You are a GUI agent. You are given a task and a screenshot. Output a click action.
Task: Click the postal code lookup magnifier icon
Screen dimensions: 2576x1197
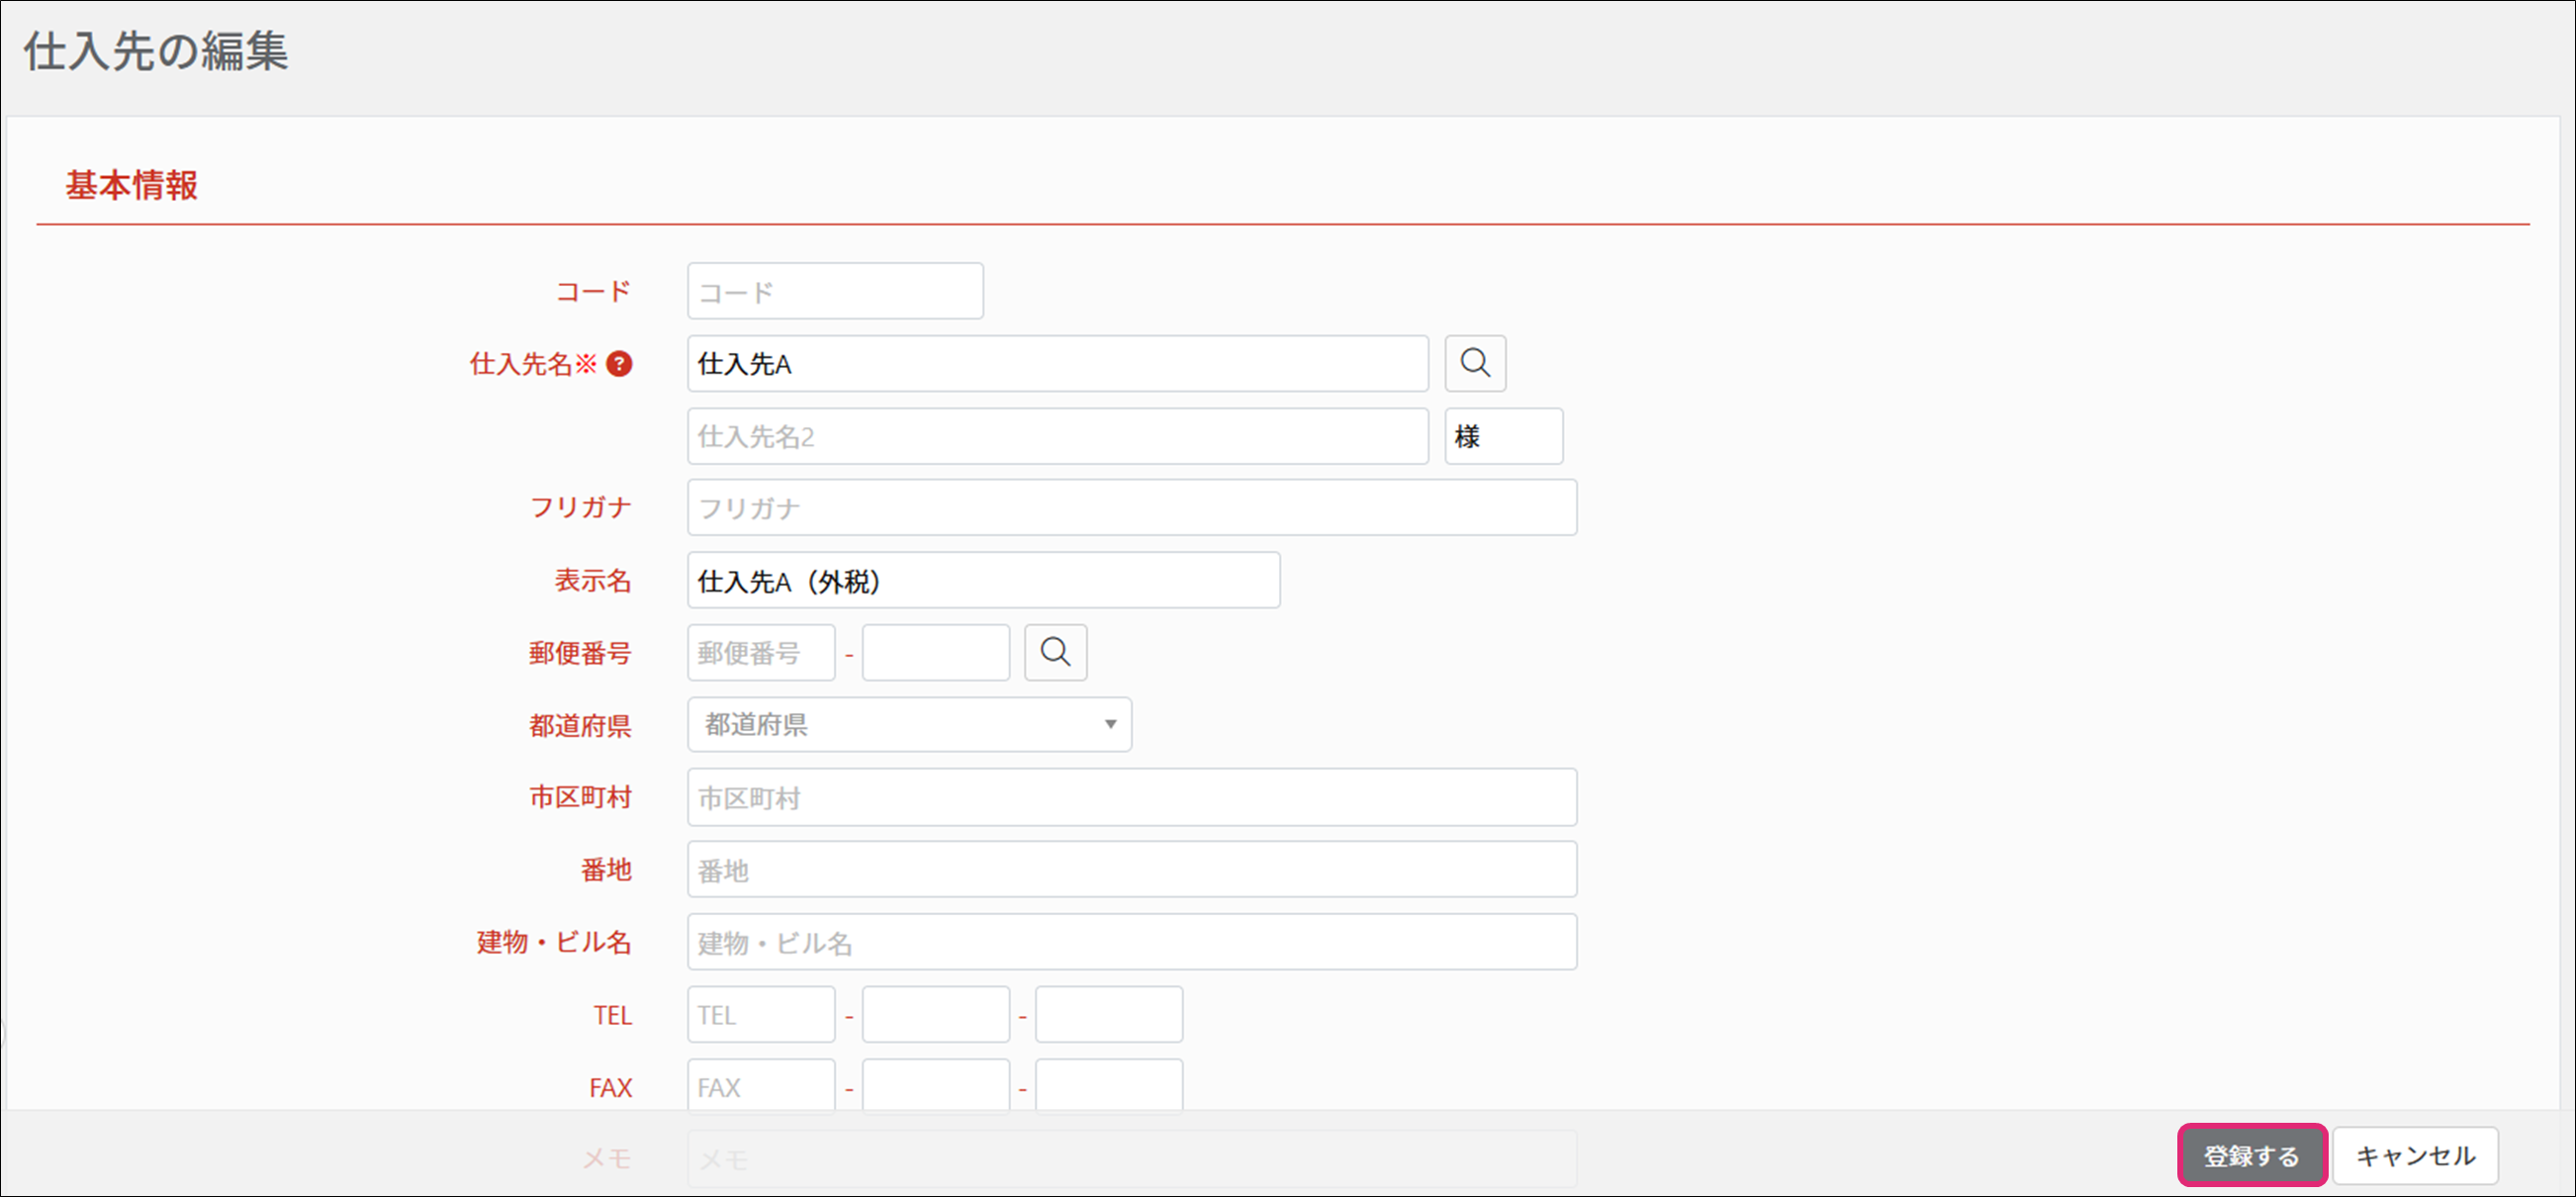click(1055, 653)
